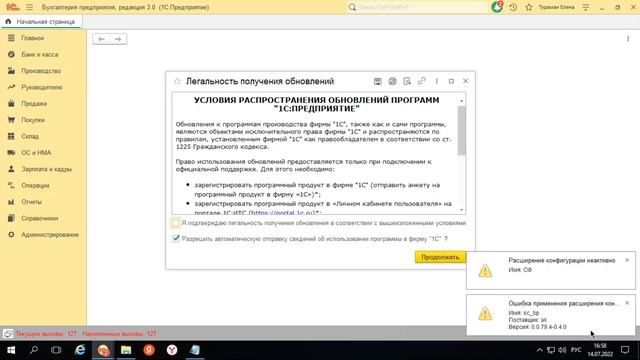Screen dimensions: 640x360
Task: Click scroll-down arrow of the conditions text
Action: pyautogui.click(x=462, y=210)
